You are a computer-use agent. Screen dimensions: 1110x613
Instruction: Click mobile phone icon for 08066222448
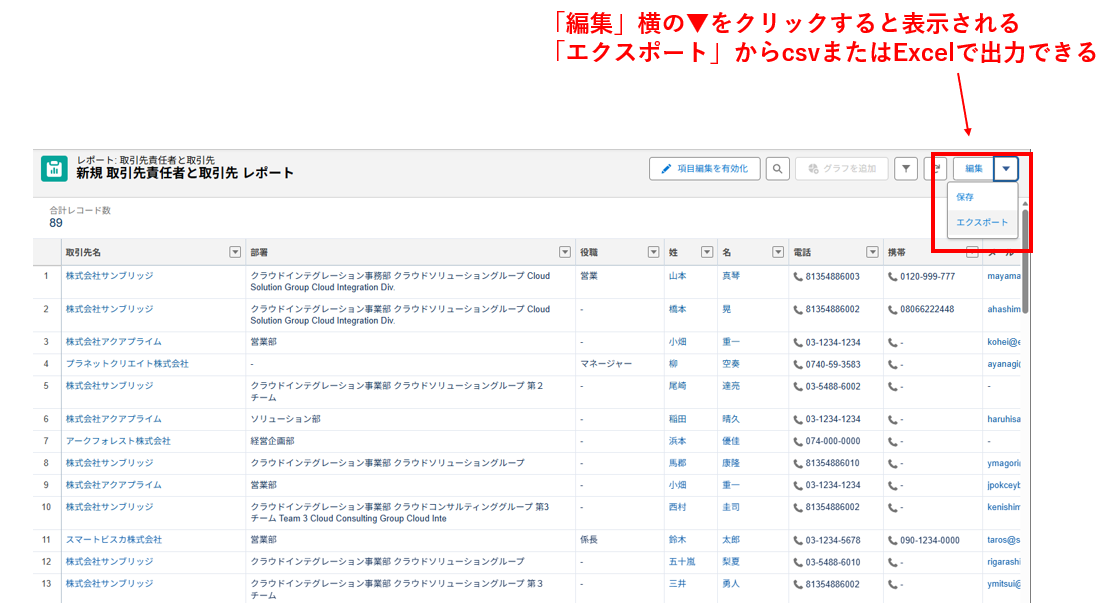[893, 309]
